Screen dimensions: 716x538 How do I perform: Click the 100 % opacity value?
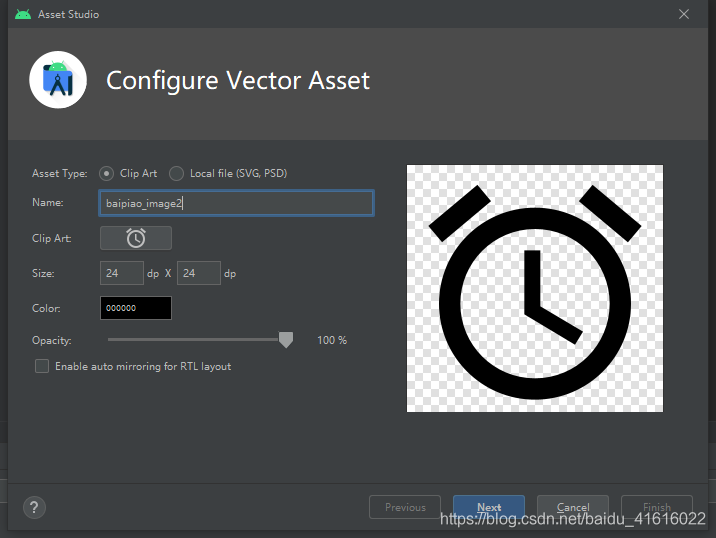332,340
